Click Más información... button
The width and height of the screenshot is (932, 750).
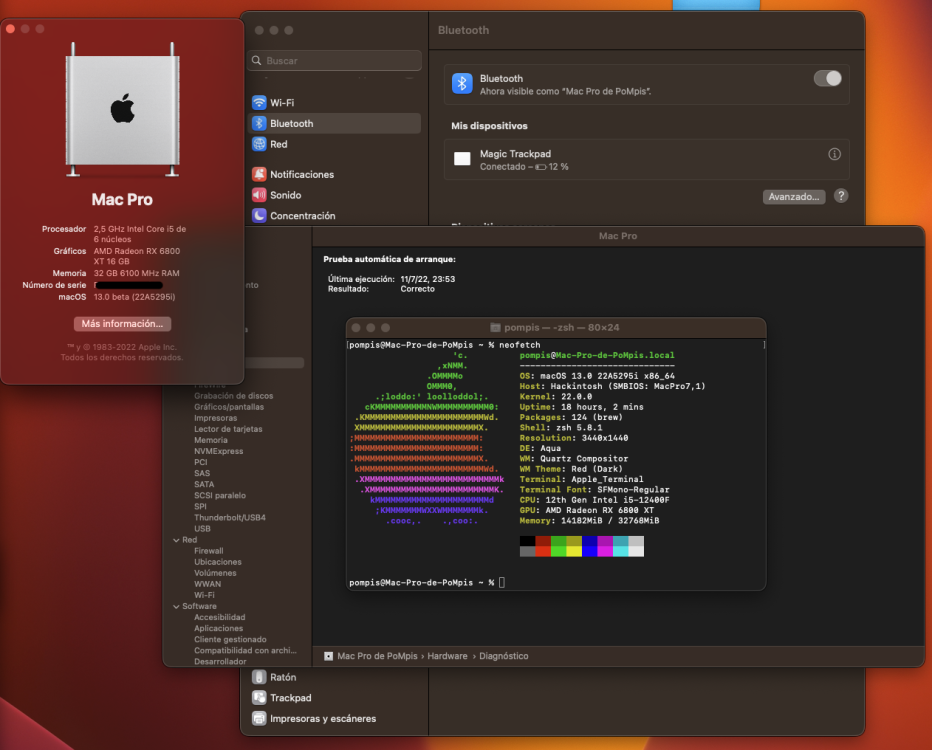pos(122,324)
